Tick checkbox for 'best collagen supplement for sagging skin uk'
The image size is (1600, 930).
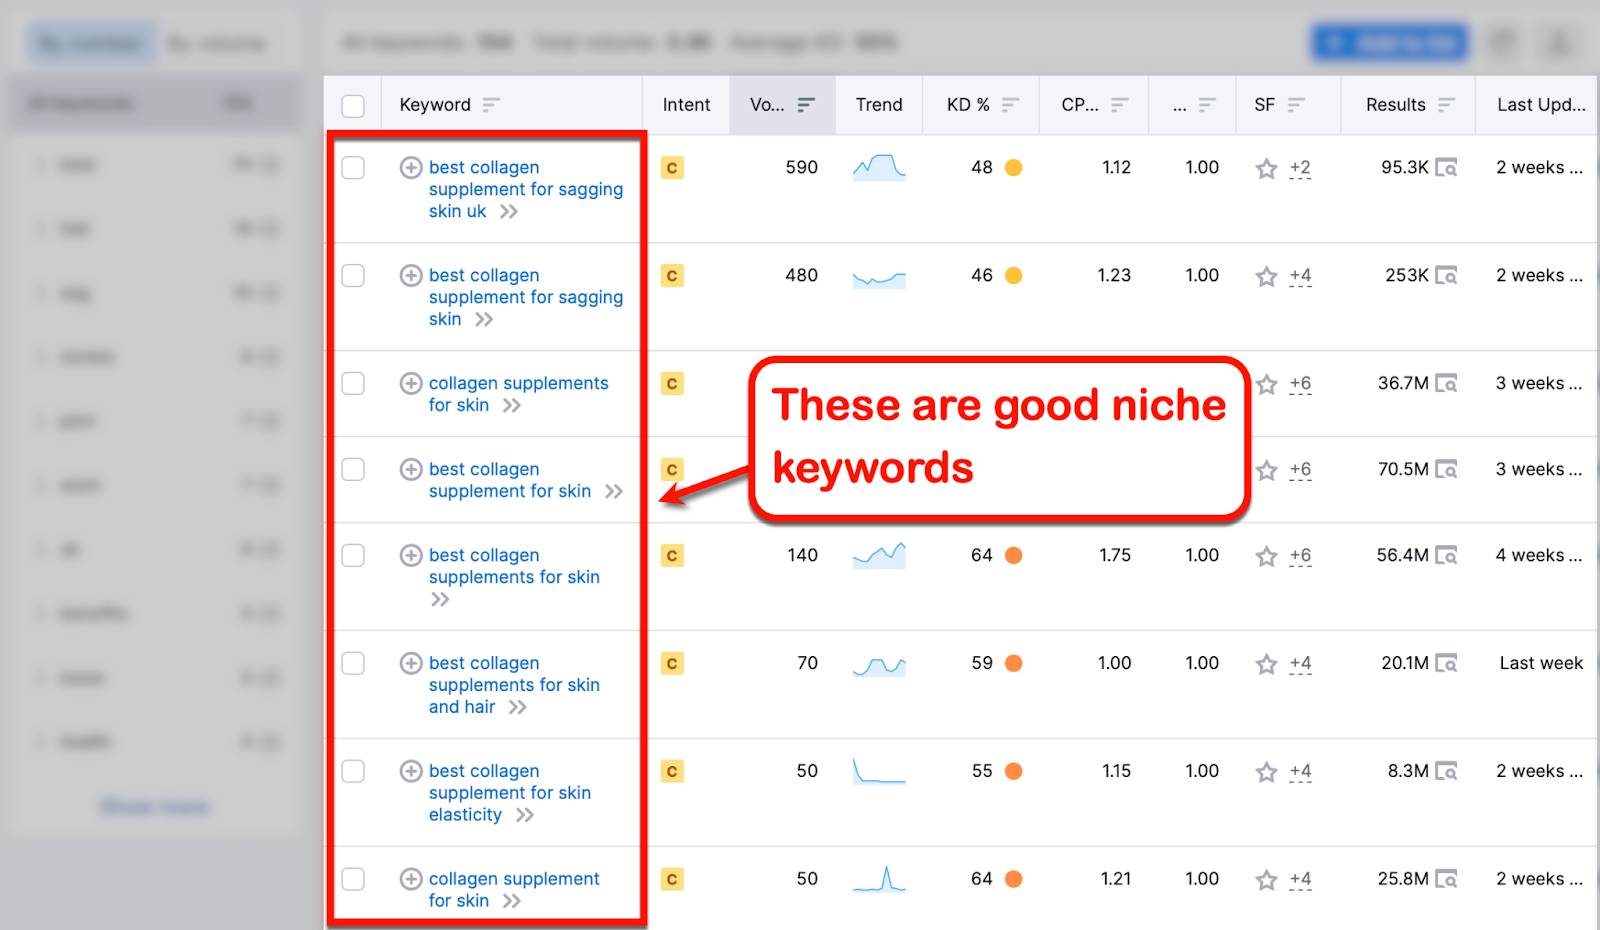pos(353,168)
